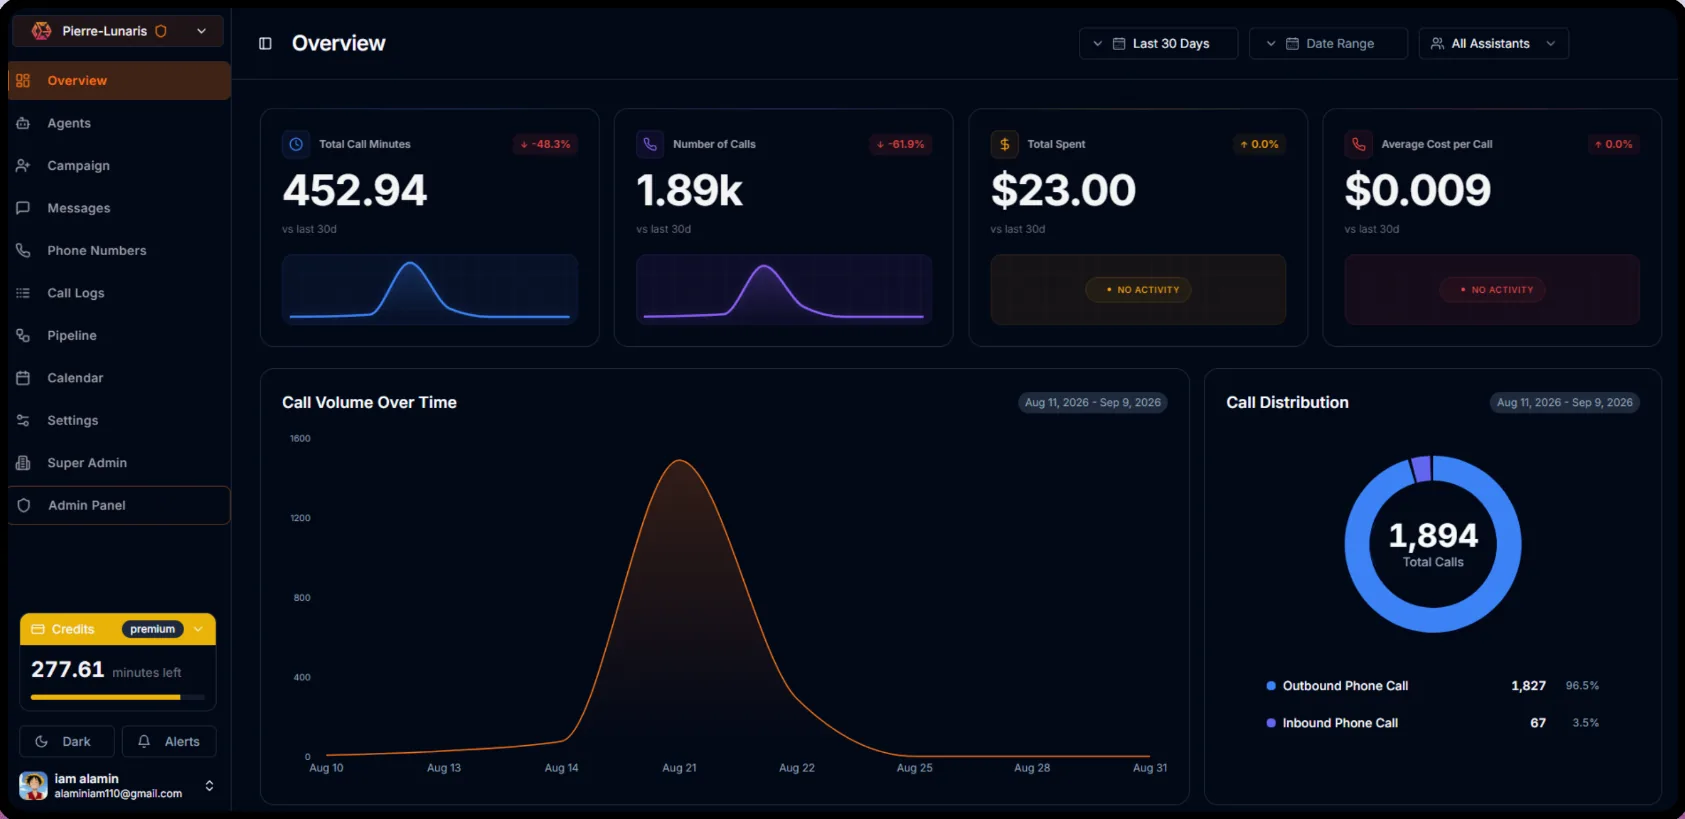Toggle Dark mode button
This screenshot has height=819, width=1685.
67,742
